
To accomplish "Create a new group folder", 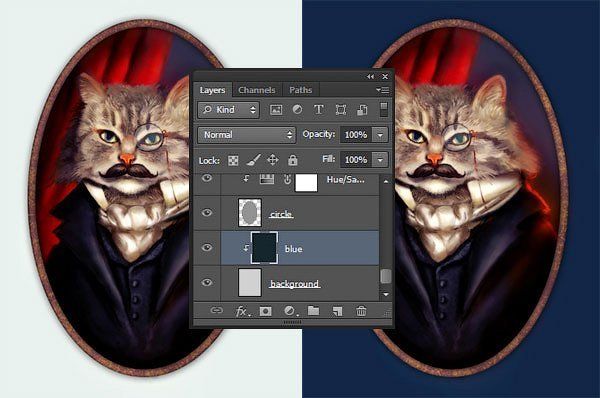I will click(313, 310).
